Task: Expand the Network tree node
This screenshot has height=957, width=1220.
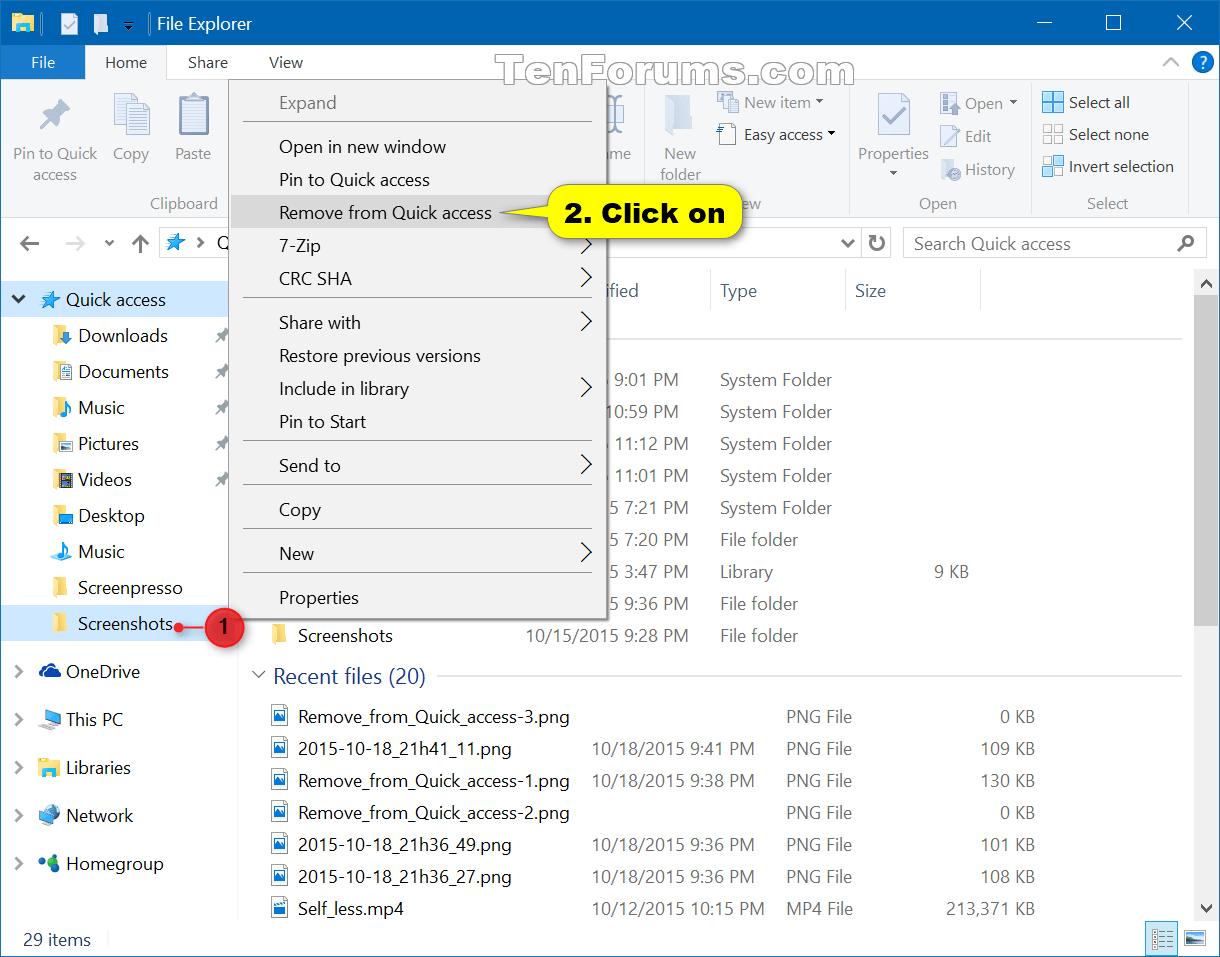Action: (19, 815)
